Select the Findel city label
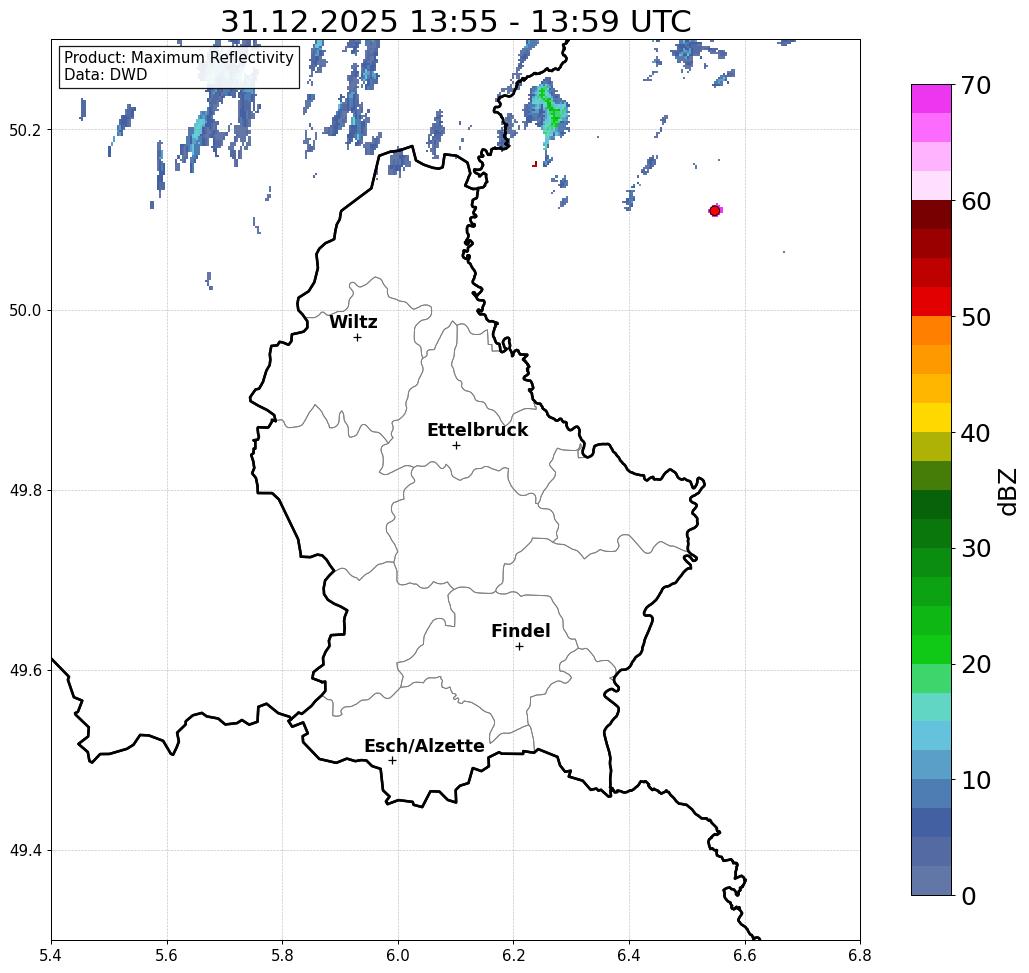 [x=520, y=631]
